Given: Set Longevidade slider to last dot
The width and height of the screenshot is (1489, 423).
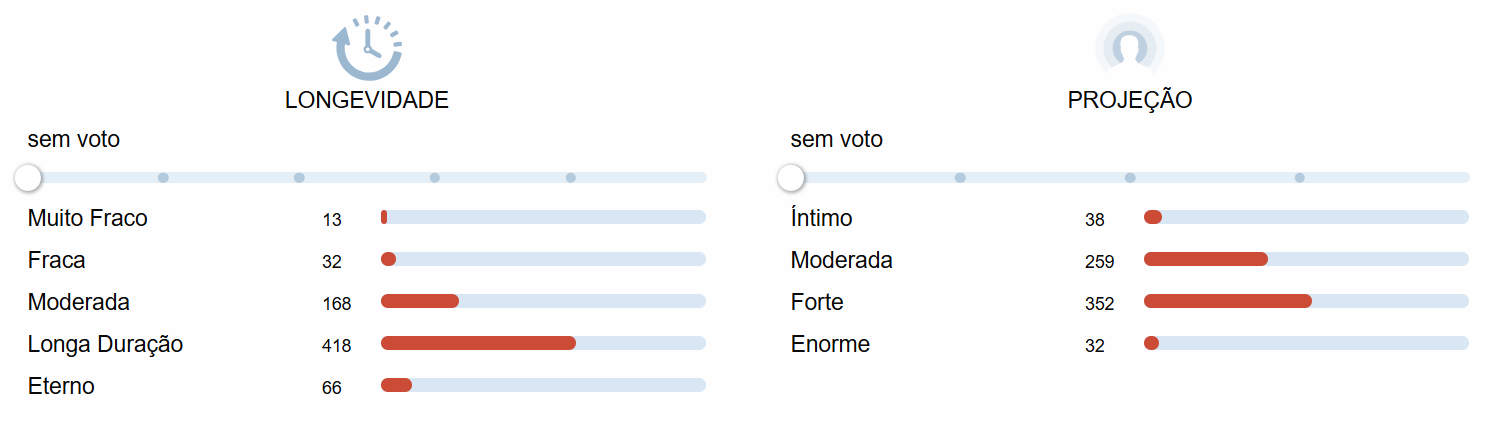Looking at the screenshot, I should [571, 178].
